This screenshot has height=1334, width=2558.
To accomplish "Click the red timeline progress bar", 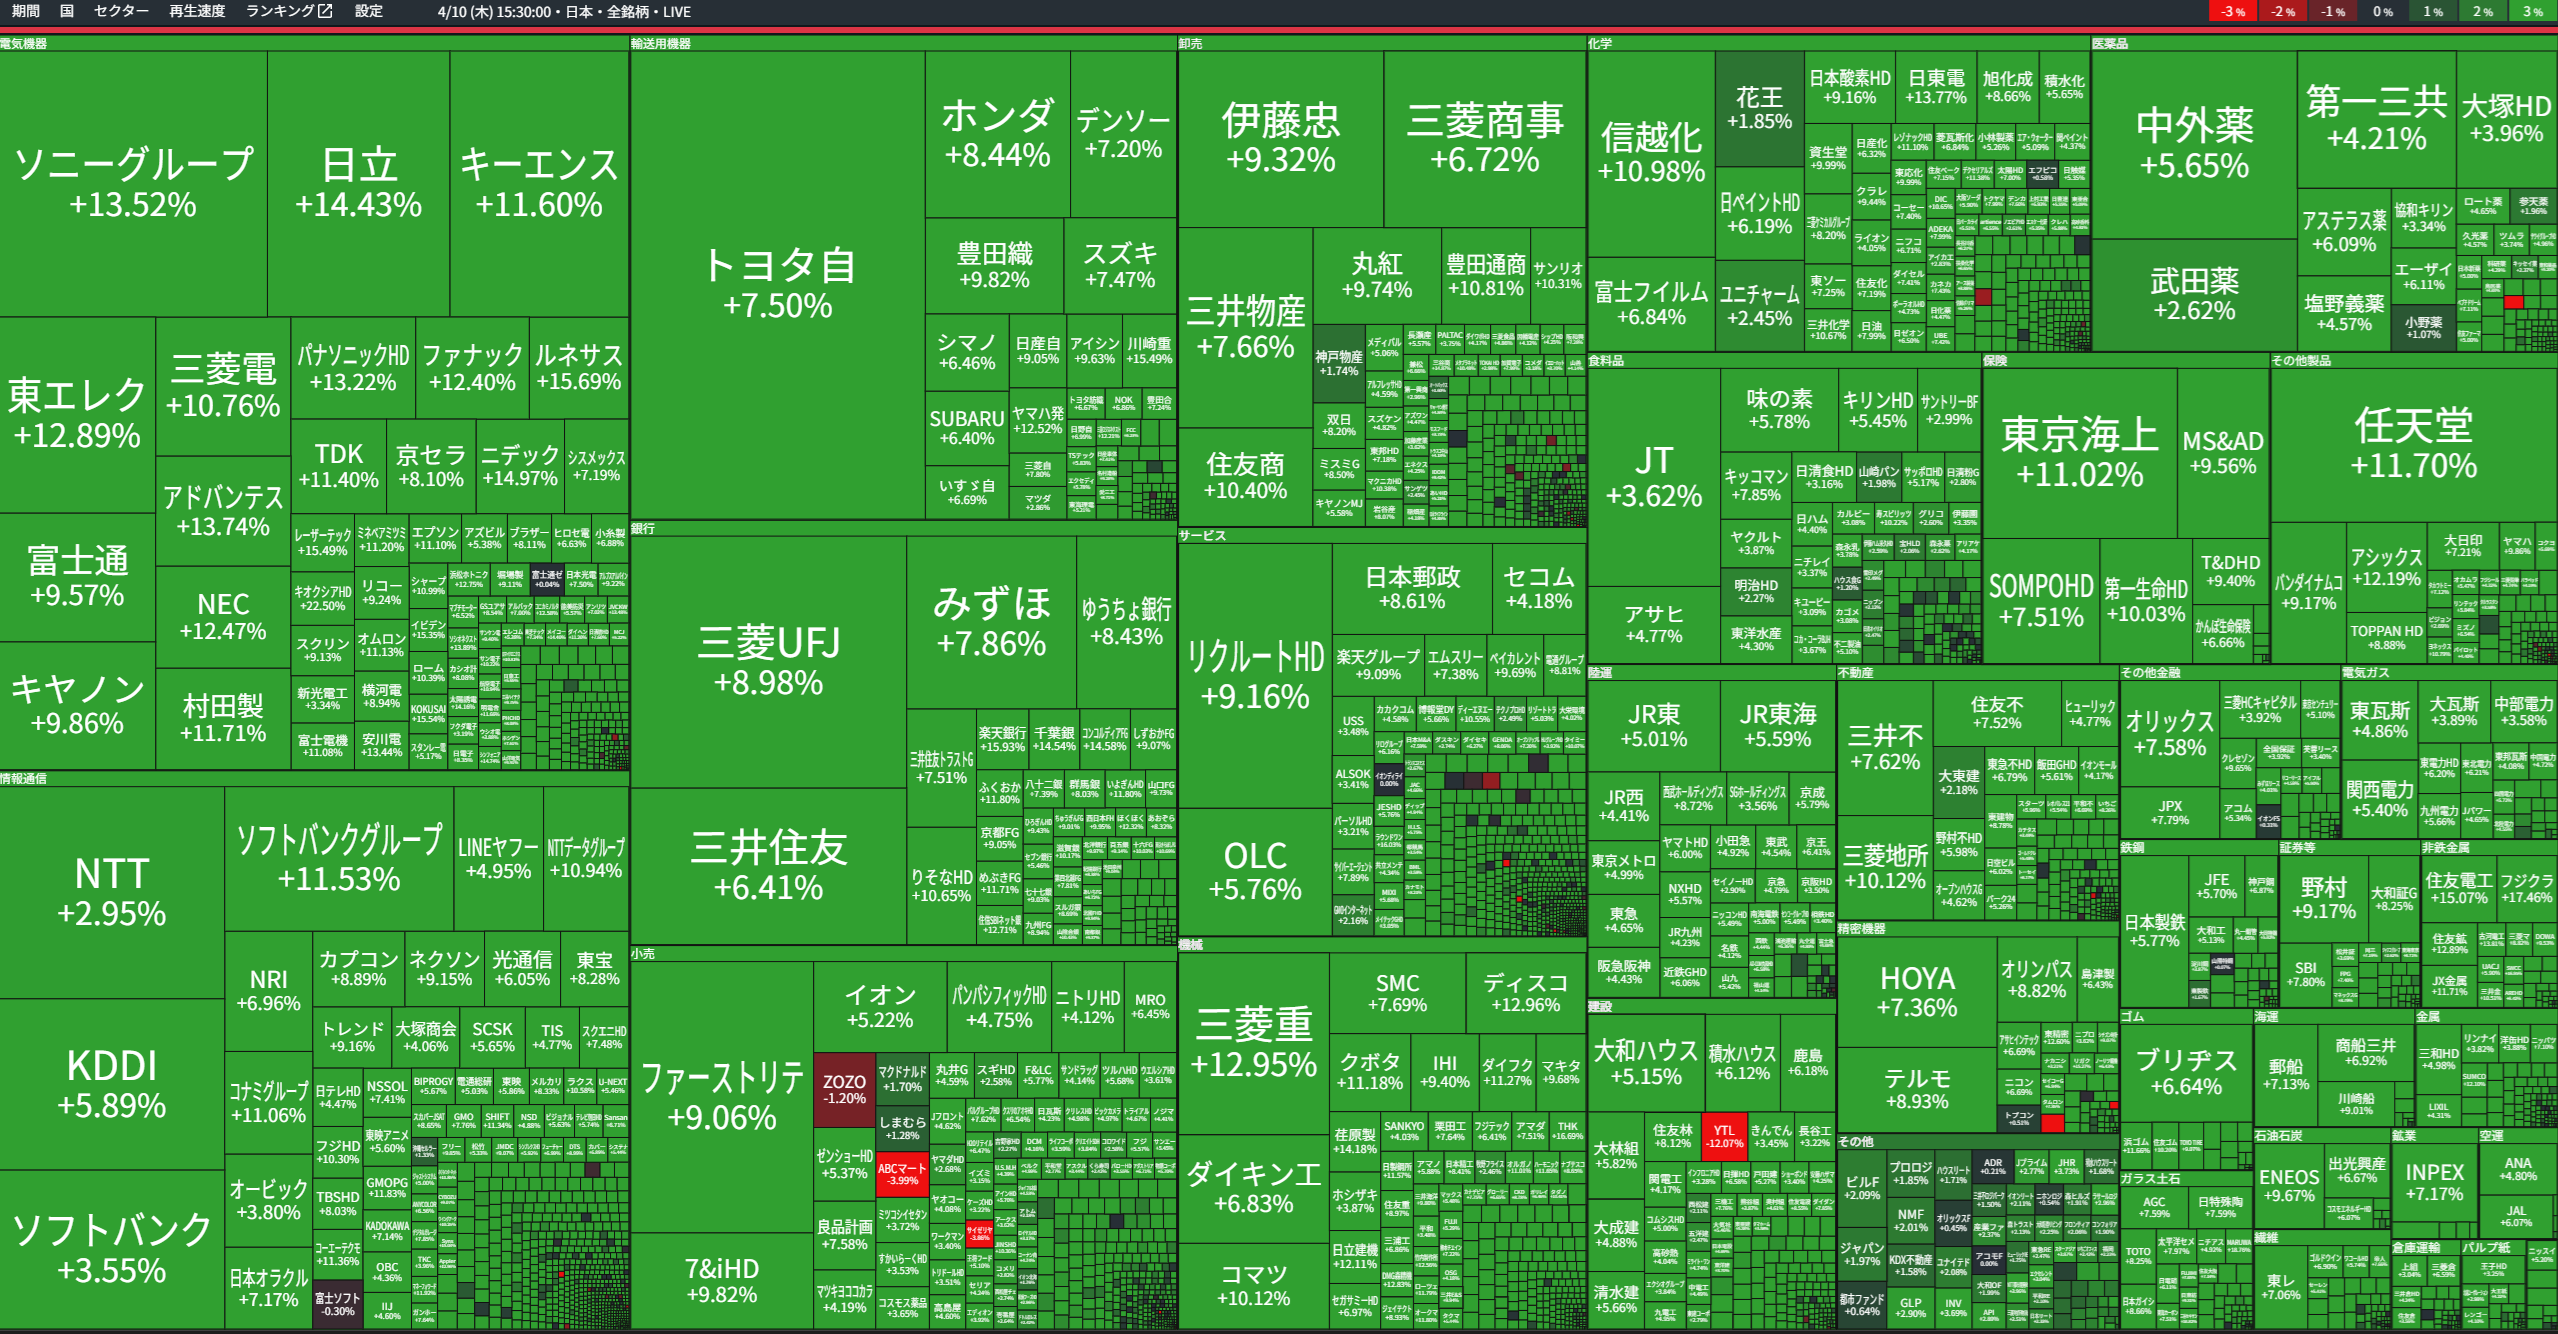I will tap(1278, 31).
